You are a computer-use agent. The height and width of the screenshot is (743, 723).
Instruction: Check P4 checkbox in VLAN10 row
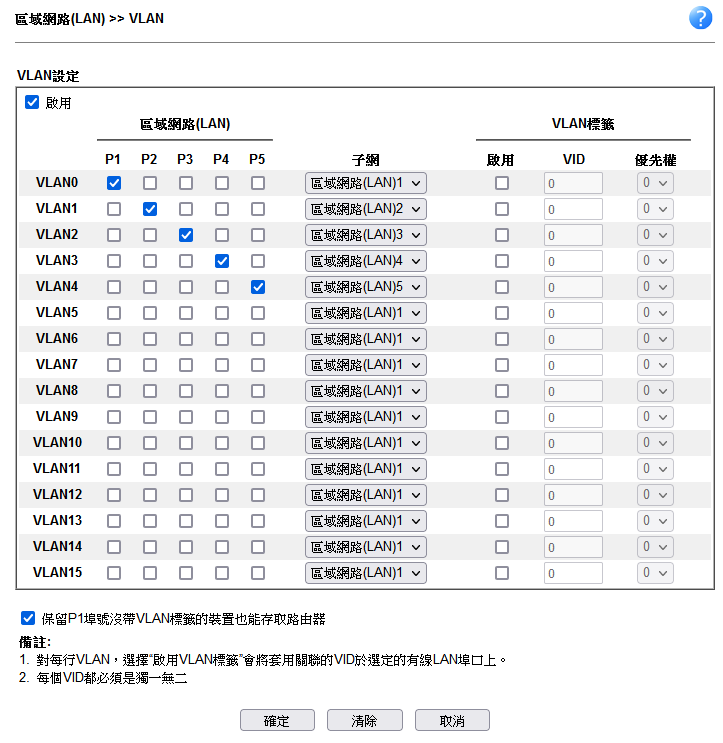[x=222, y=443]
